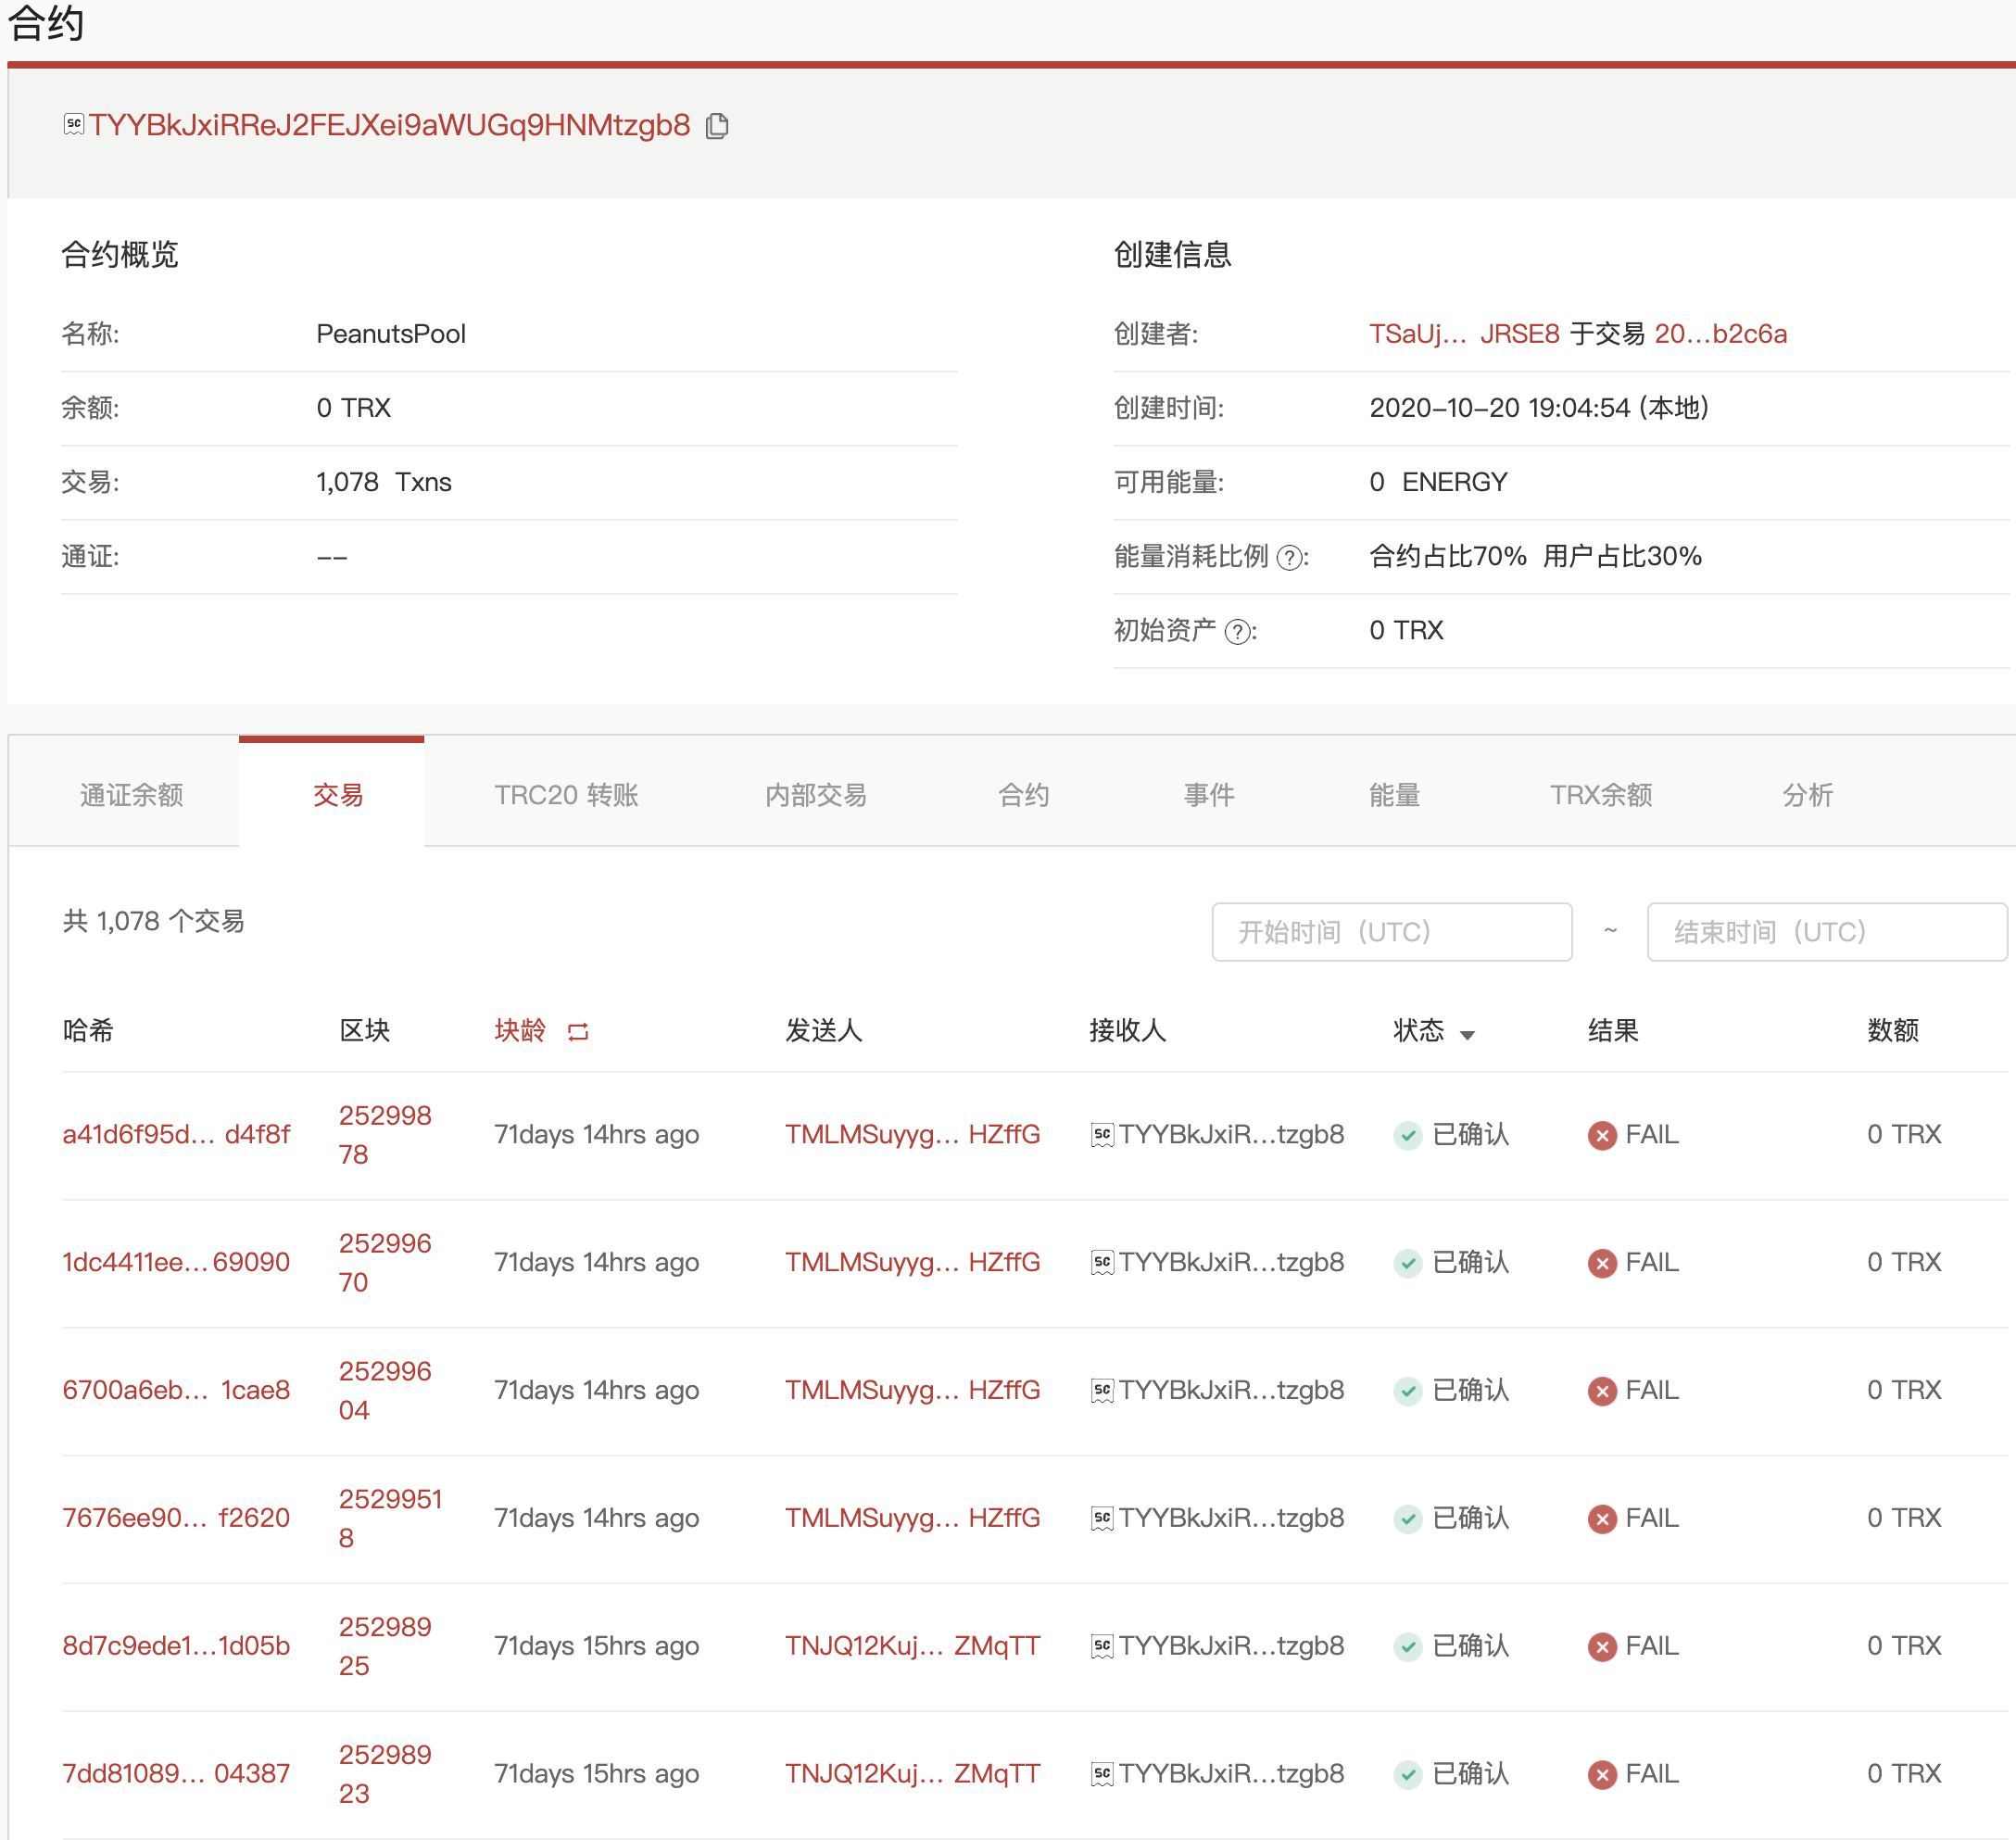Open creation transaction 20...b2c6a

click(x=1720, y=334)
